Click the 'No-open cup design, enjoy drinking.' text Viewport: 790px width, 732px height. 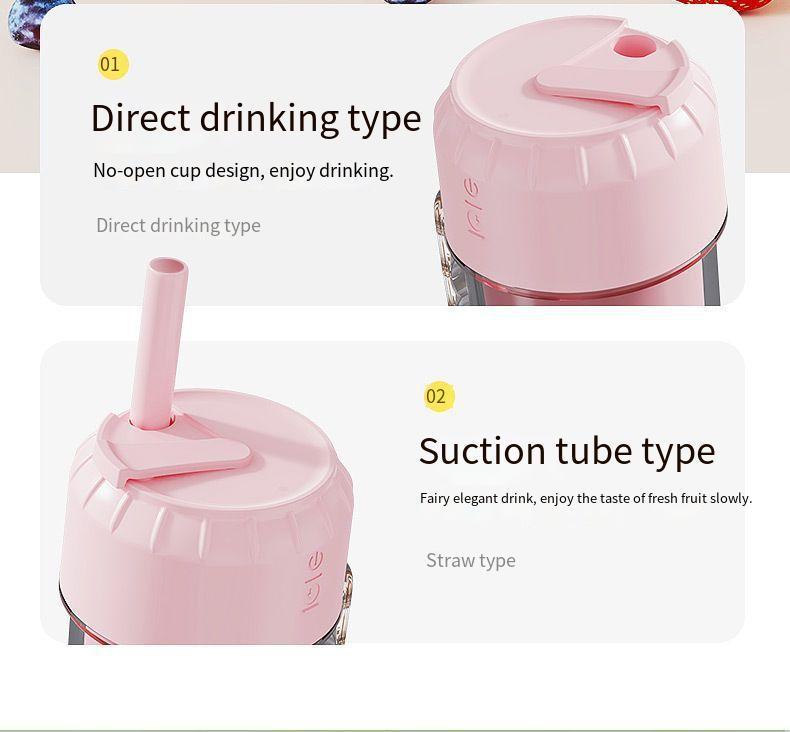point(243,171)
